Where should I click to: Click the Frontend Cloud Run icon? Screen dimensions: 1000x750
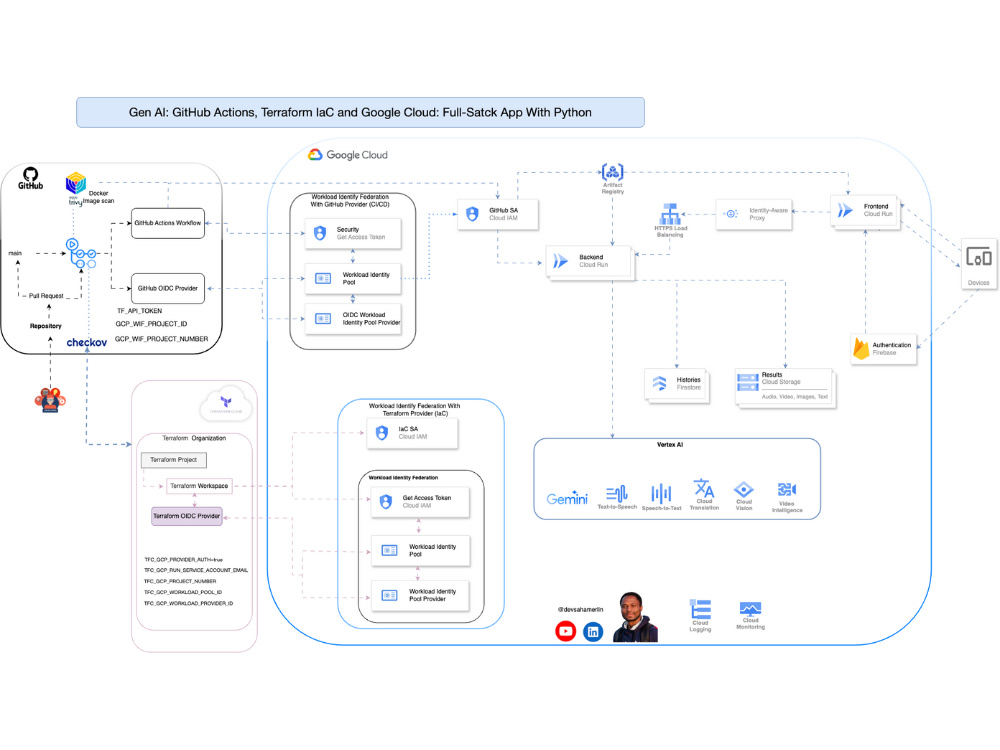pos(845,210)
